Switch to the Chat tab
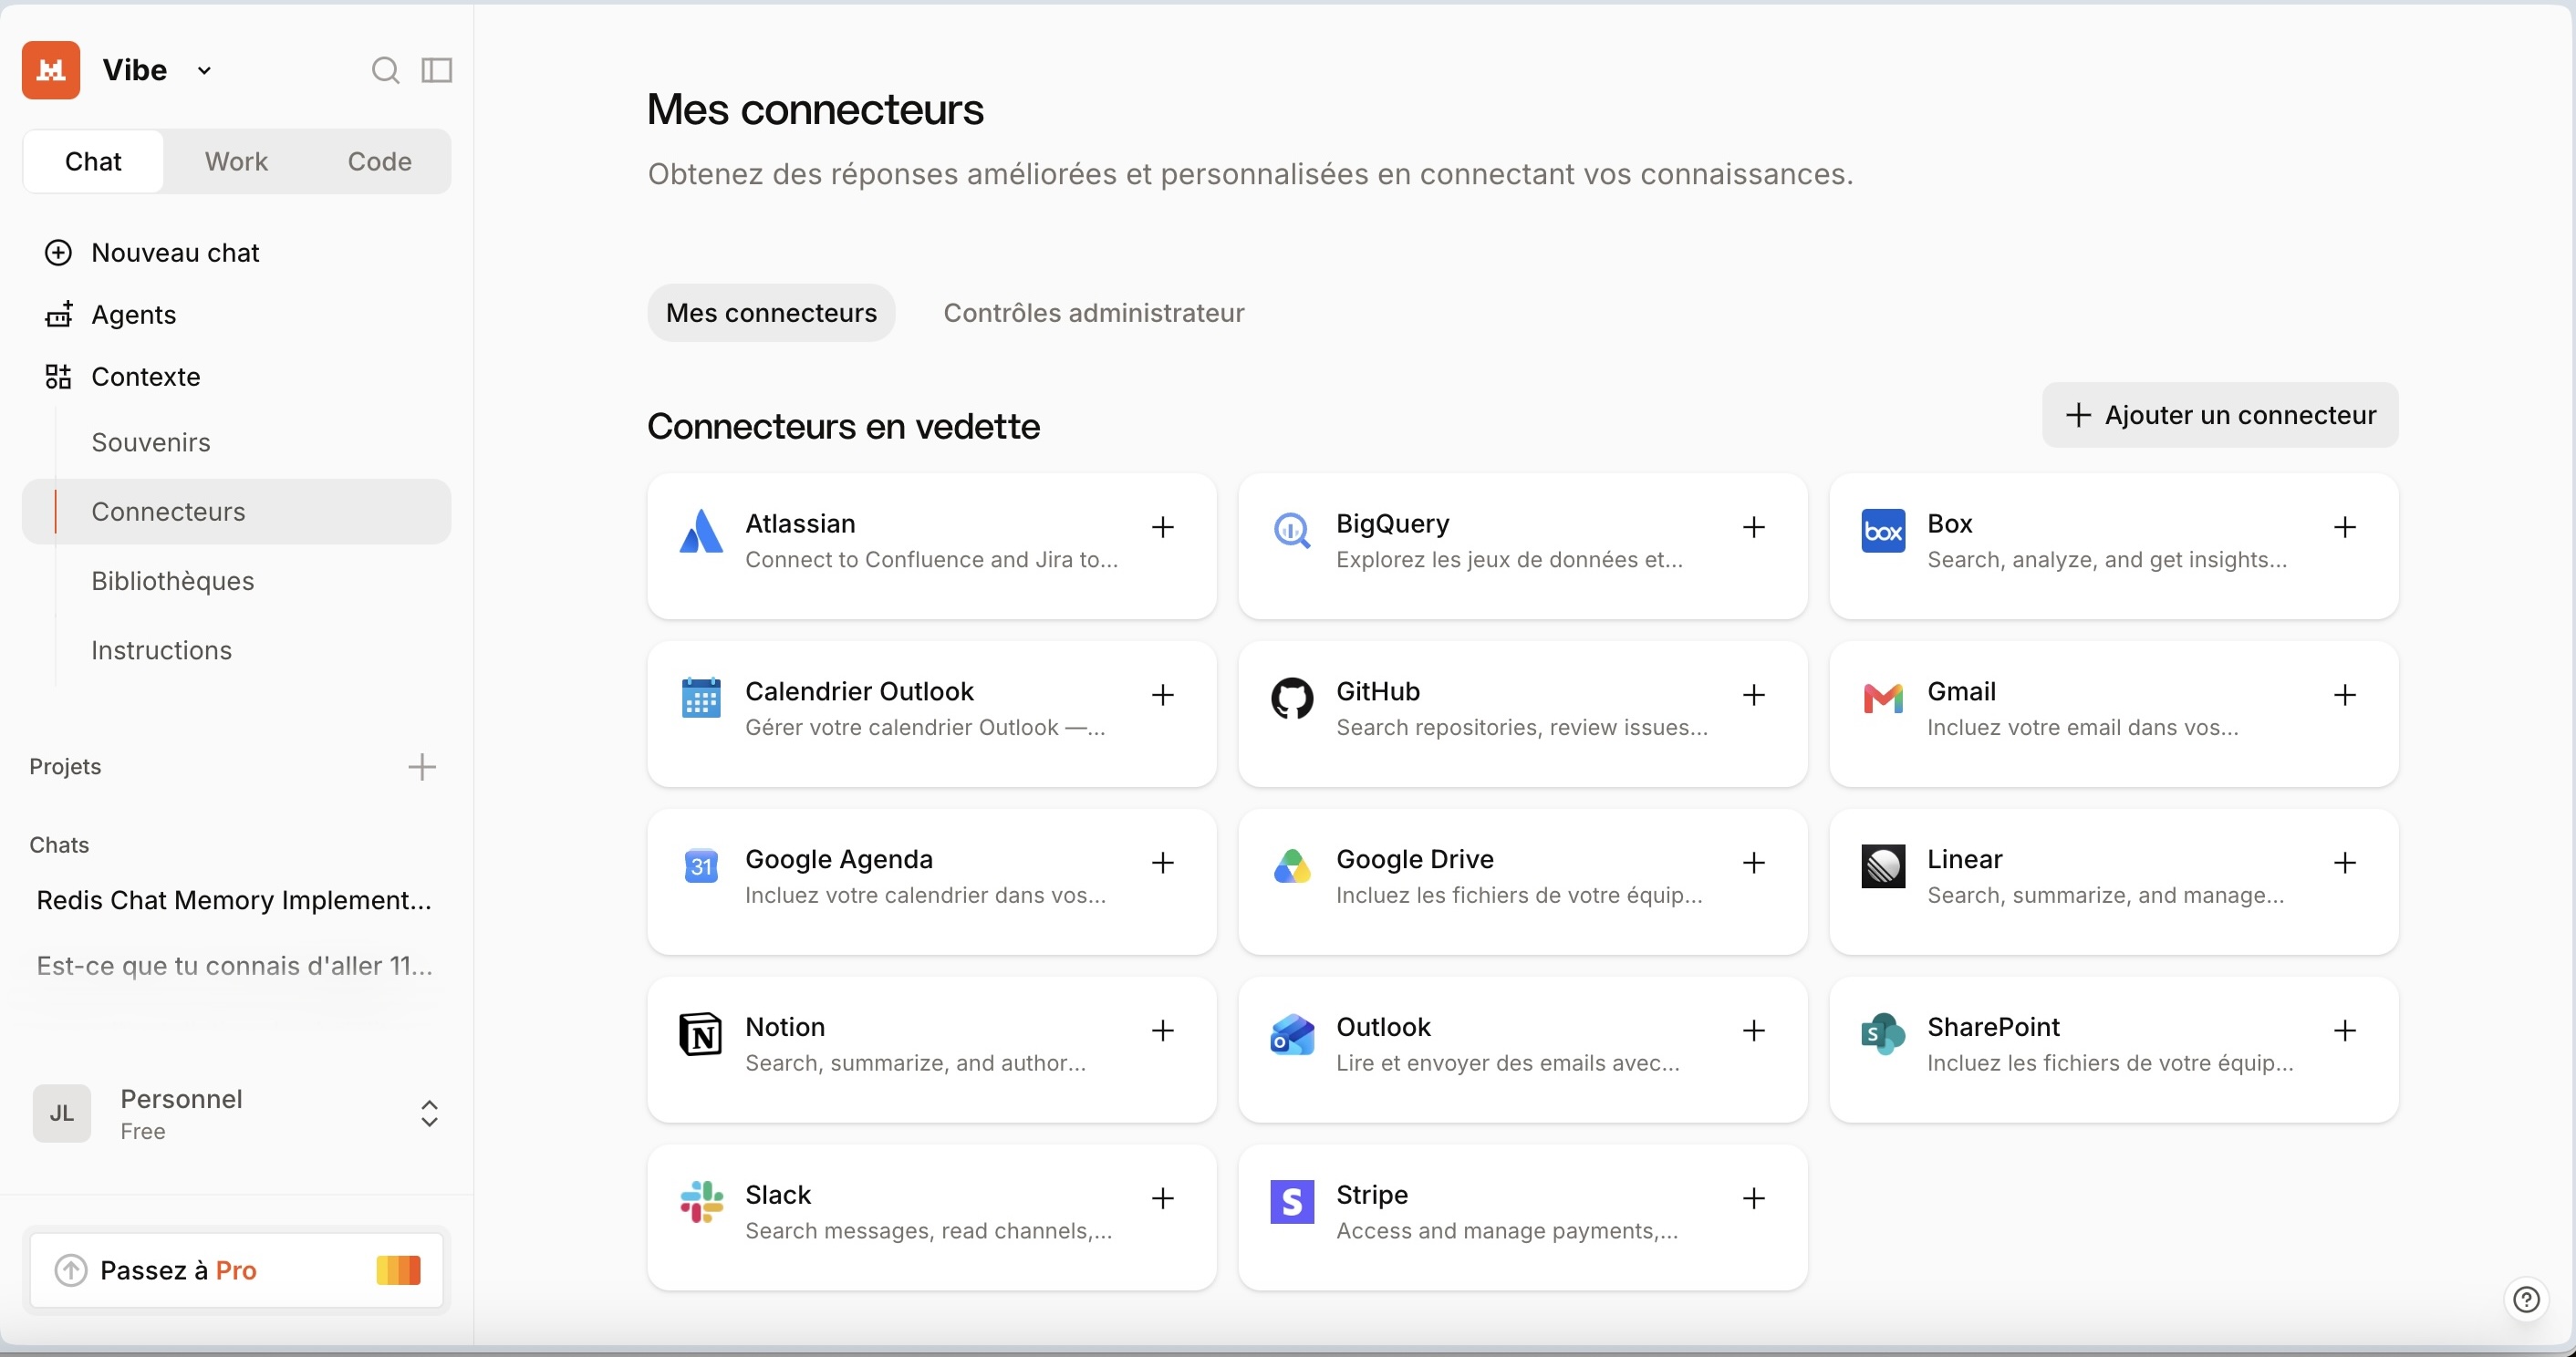 click(93, 161)
